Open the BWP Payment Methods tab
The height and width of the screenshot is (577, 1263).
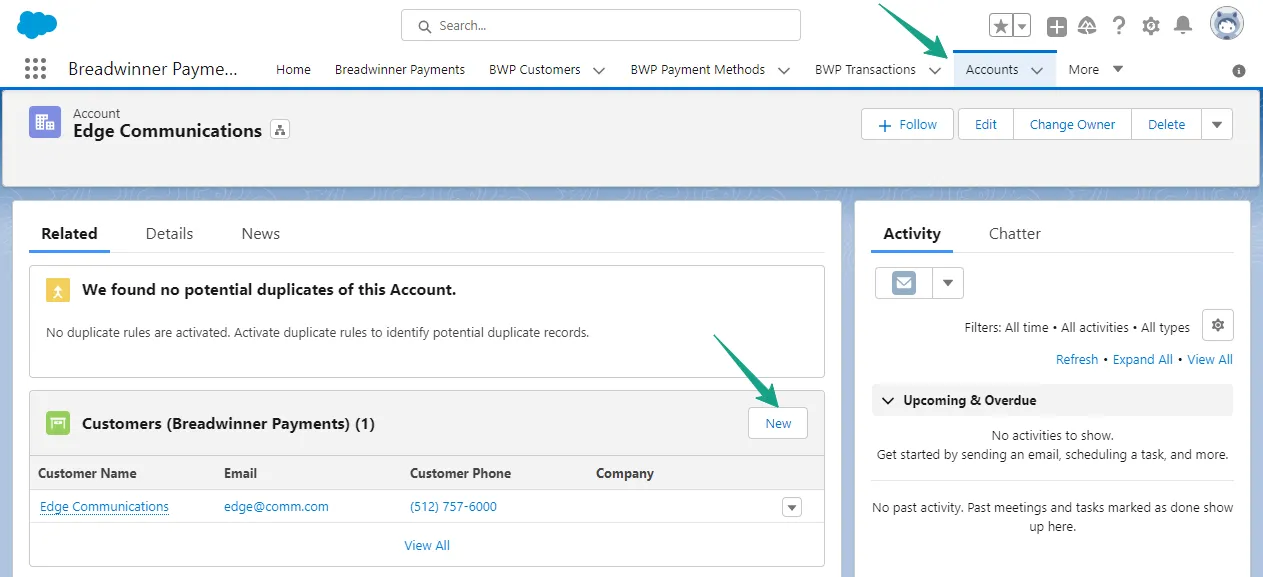[698, 70]
